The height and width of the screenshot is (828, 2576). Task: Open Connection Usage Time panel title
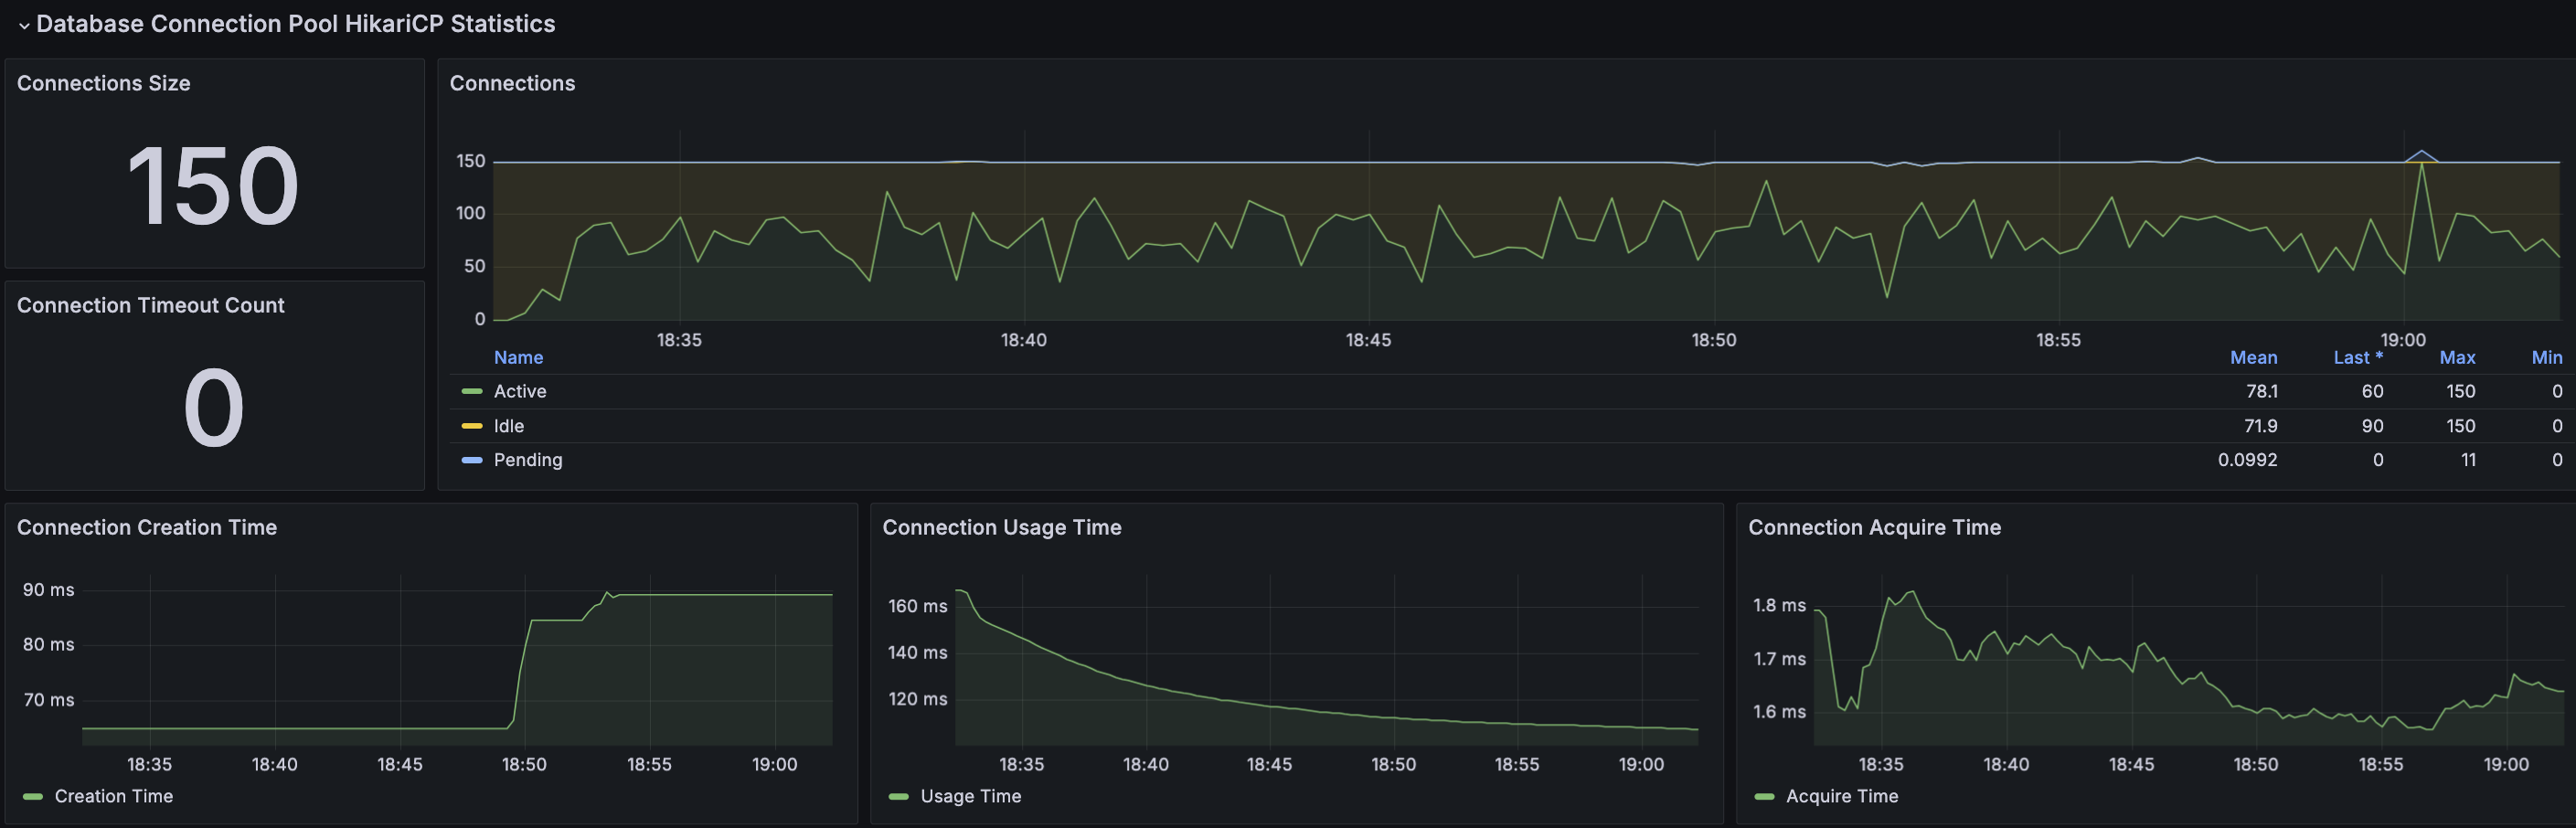click(x=1001, y=527)
